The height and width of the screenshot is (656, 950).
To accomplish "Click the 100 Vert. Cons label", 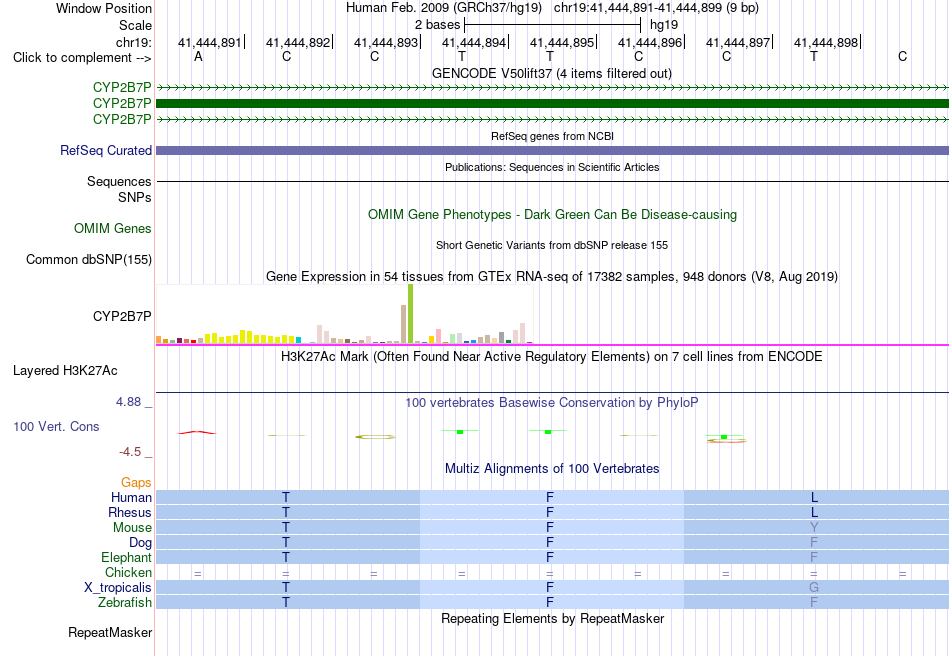I will coord(56,426).
